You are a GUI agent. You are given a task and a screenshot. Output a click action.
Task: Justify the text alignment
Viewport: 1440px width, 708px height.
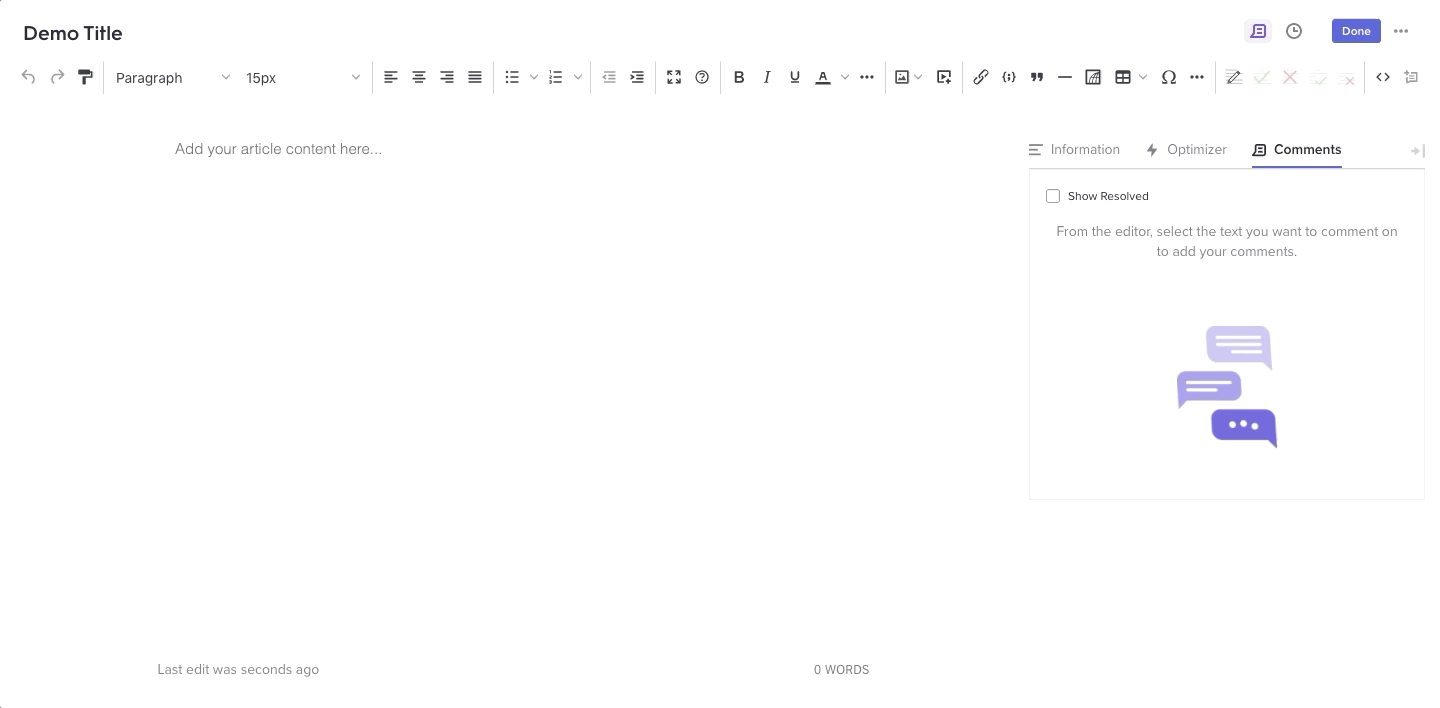pyautogui.click(x=475, y=77)
